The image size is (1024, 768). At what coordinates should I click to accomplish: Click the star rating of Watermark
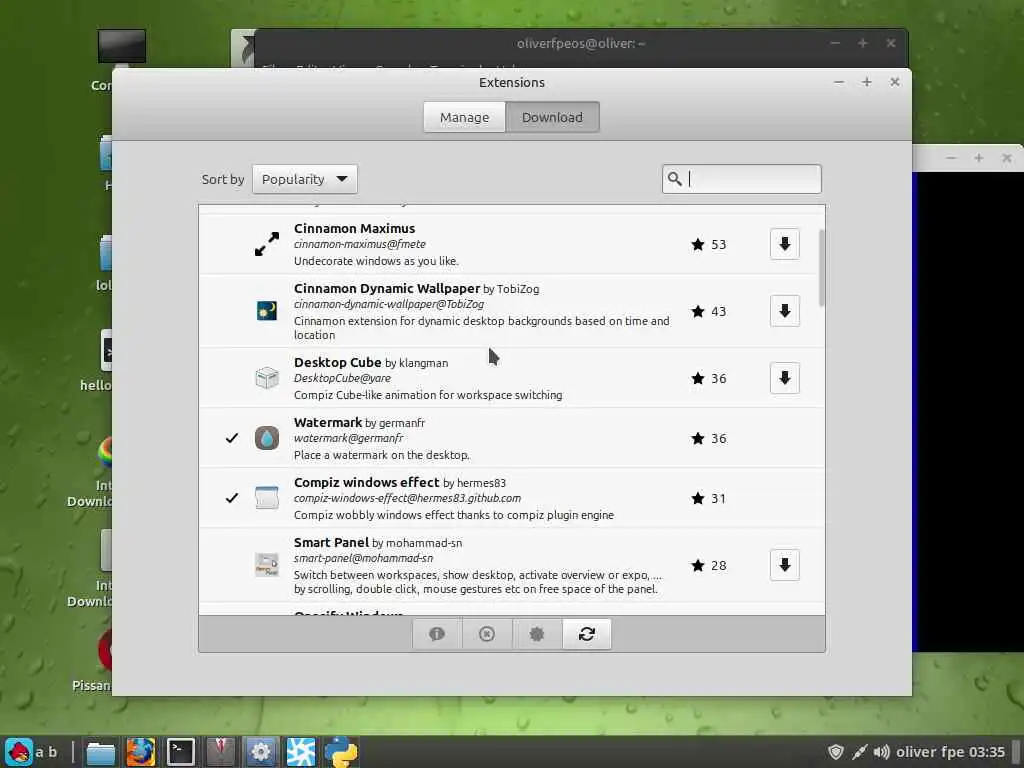[709, 438]
